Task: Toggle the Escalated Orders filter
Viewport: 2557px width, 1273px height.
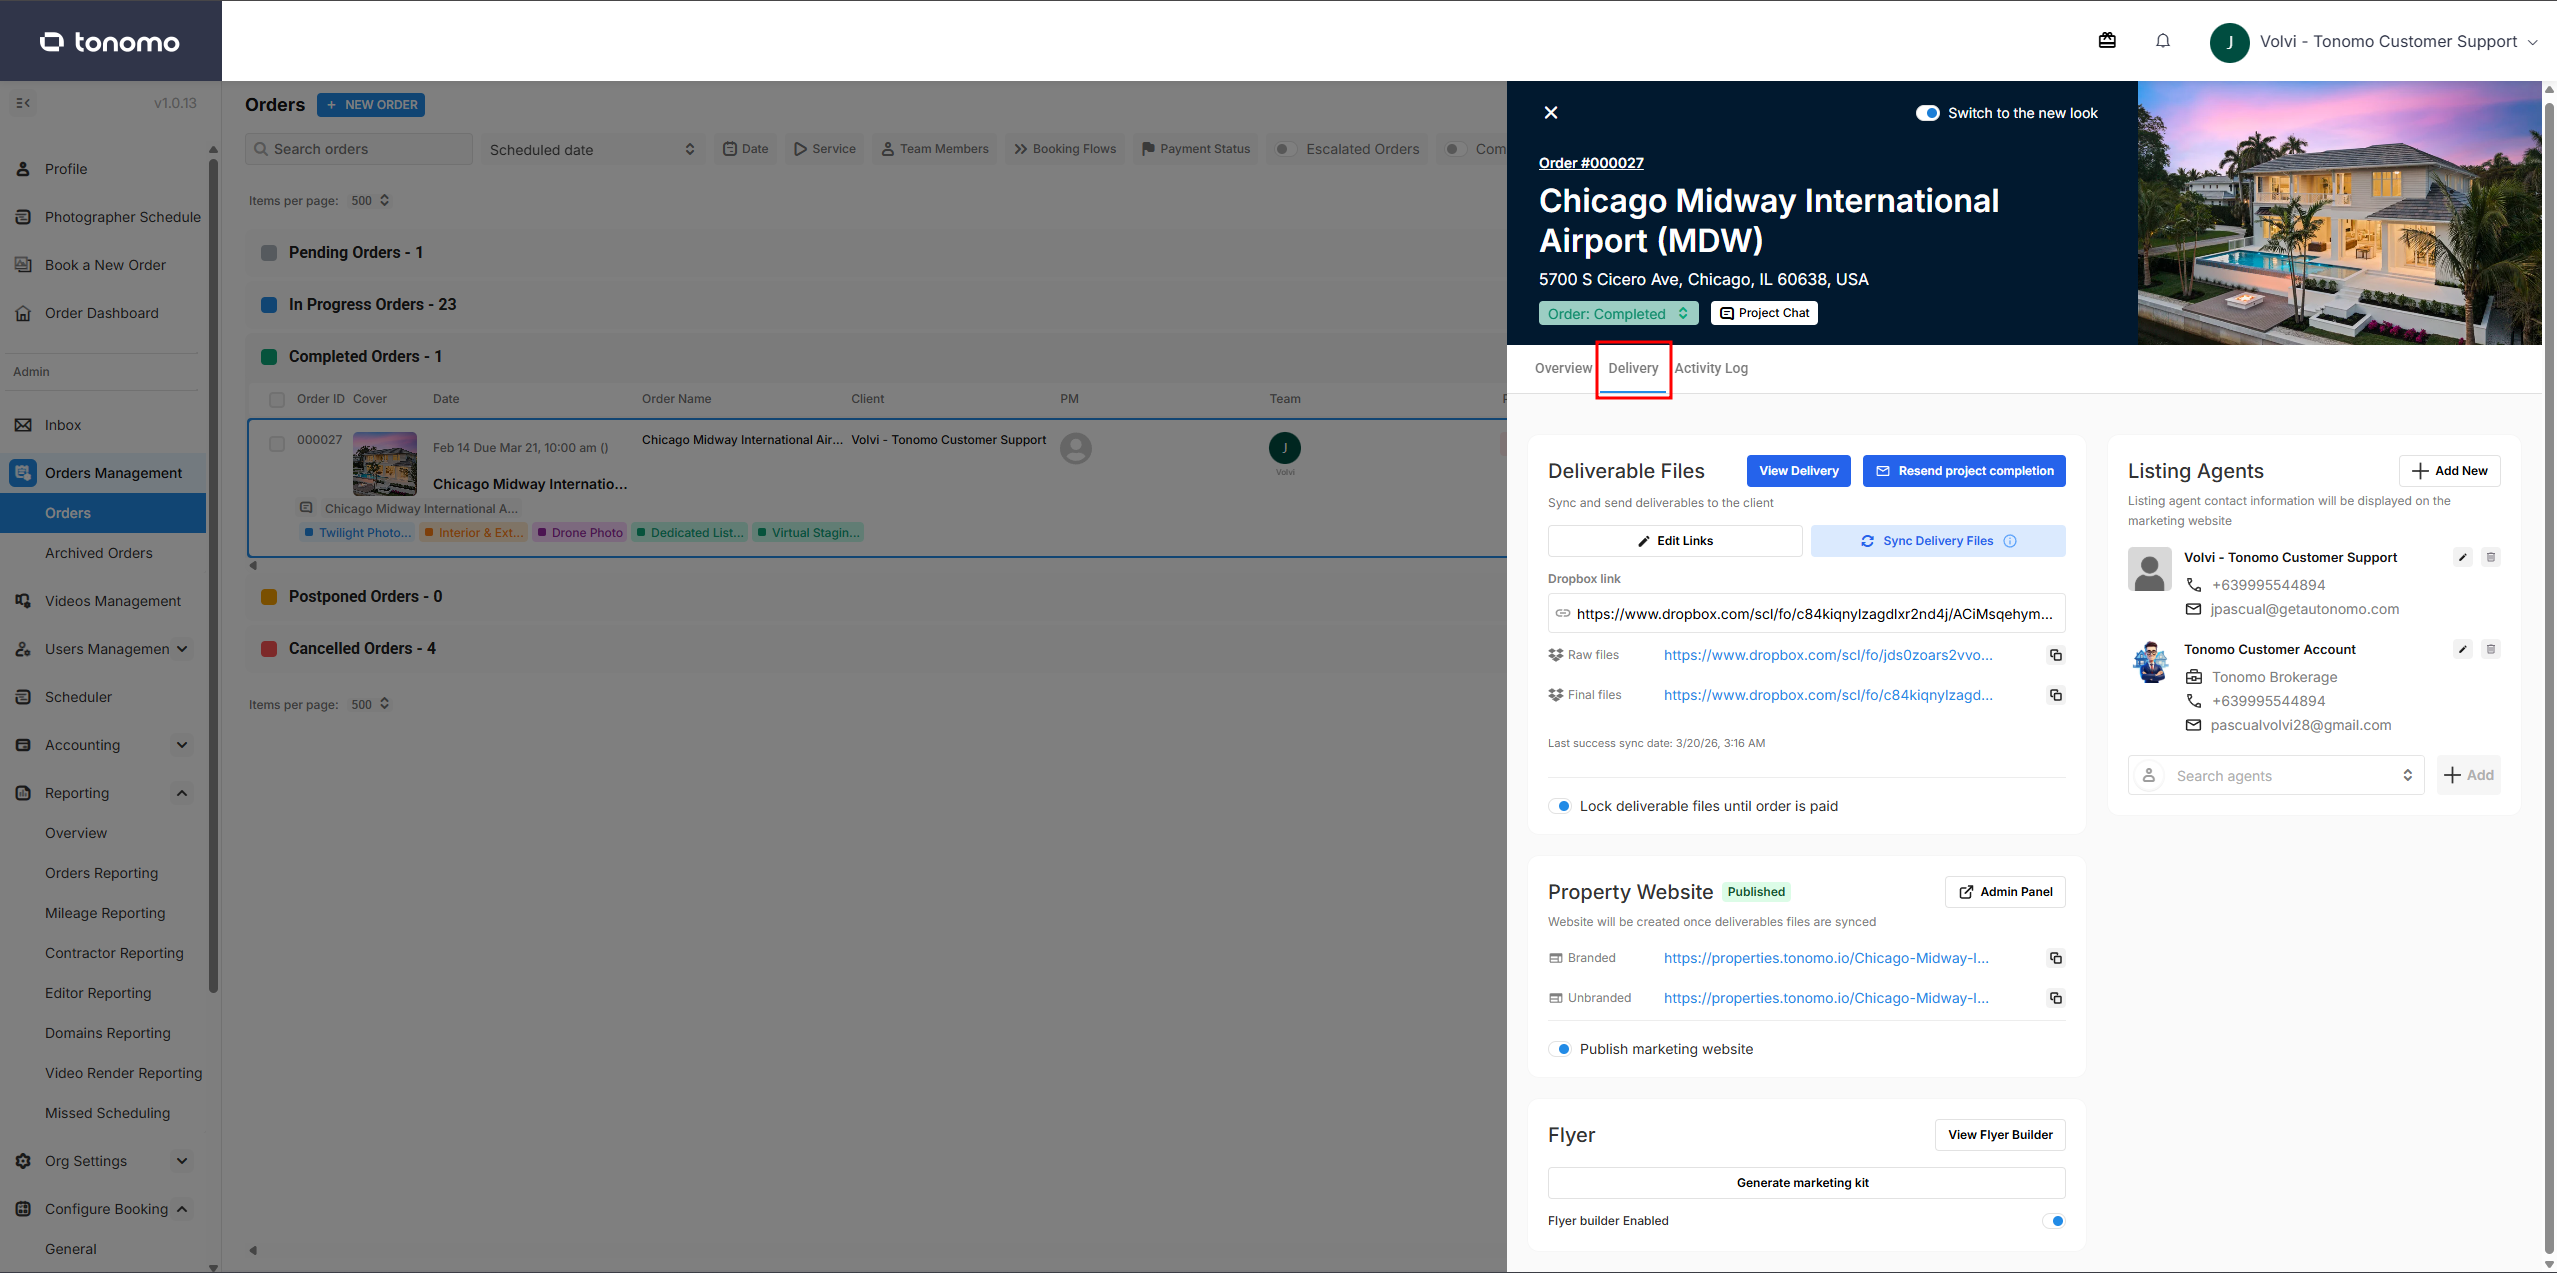Action: click(x=1285, y=149)
